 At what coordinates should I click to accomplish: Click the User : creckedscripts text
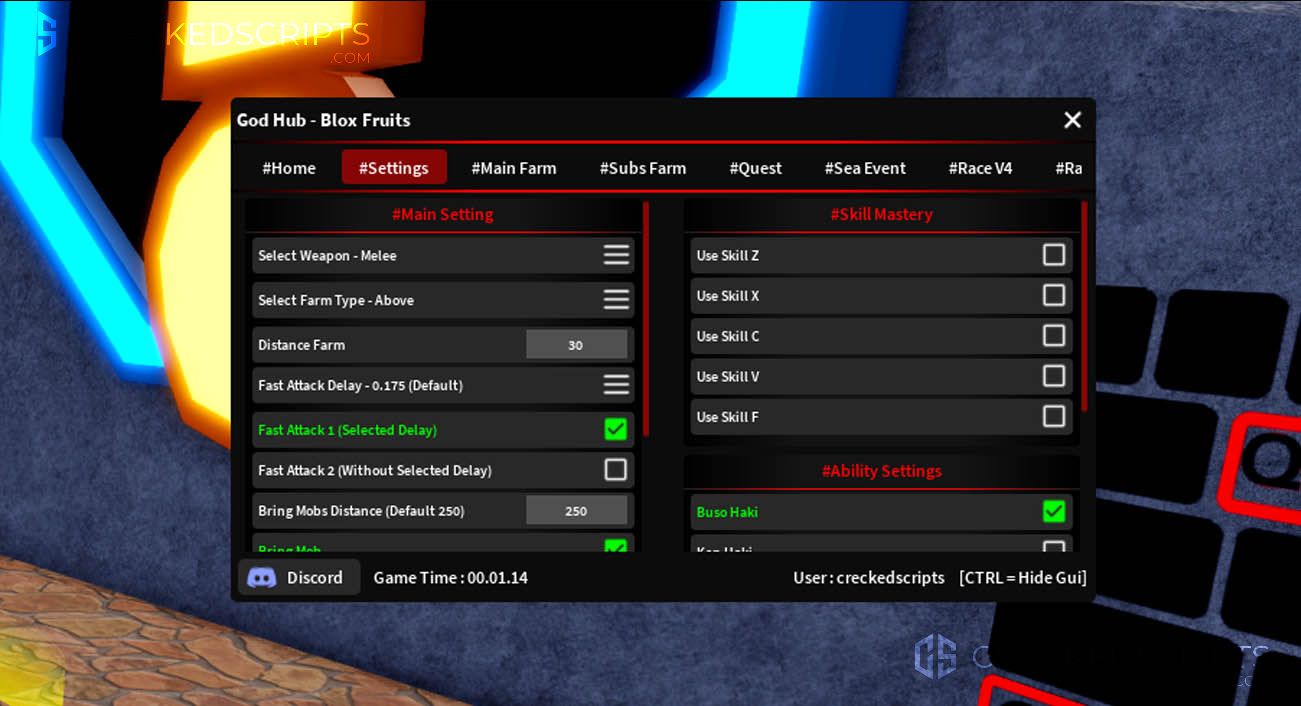click(869, 577)
